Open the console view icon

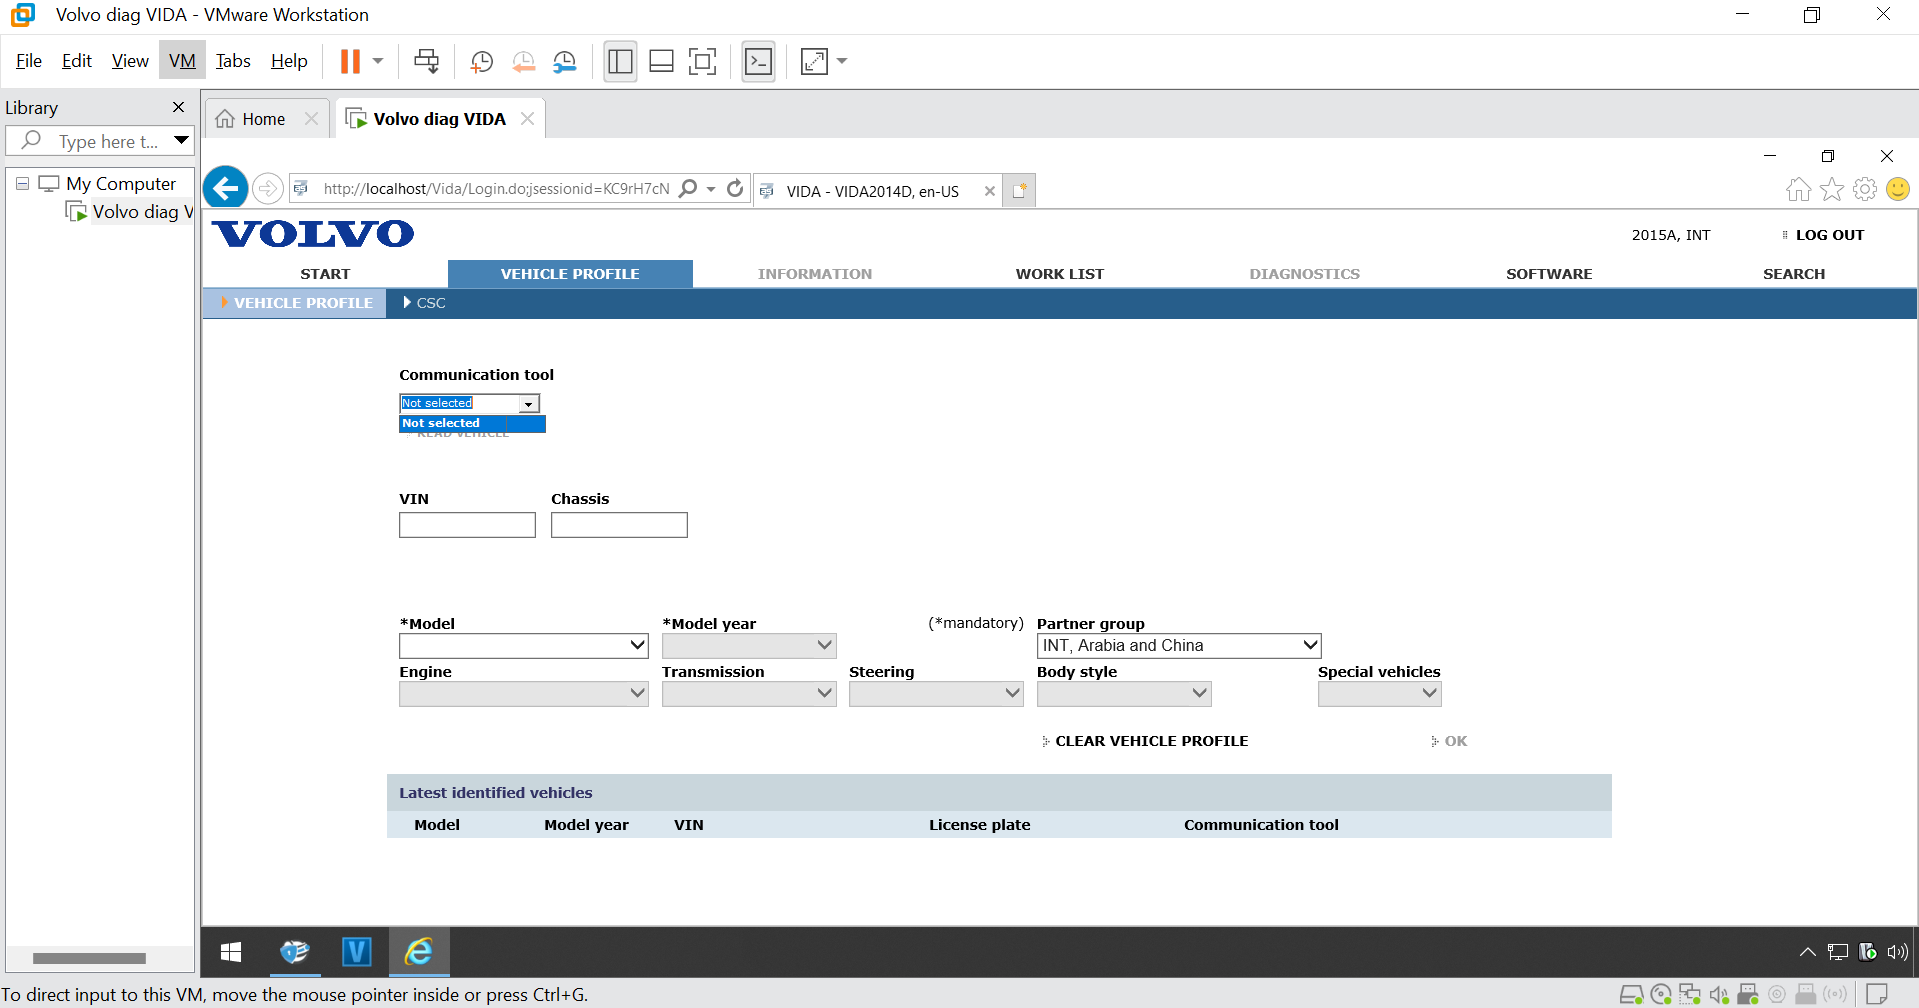(x=758, y=62)
